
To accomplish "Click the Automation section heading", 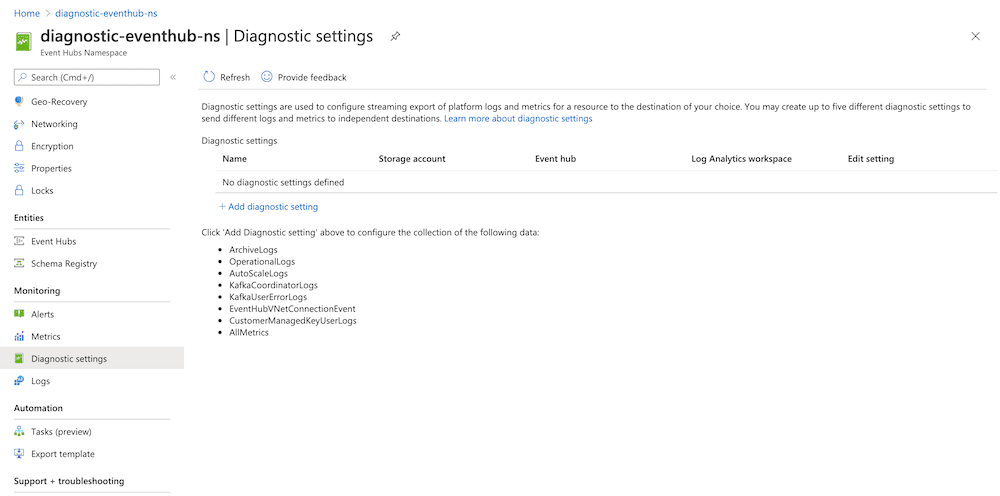I will click(x=38, y=408).
